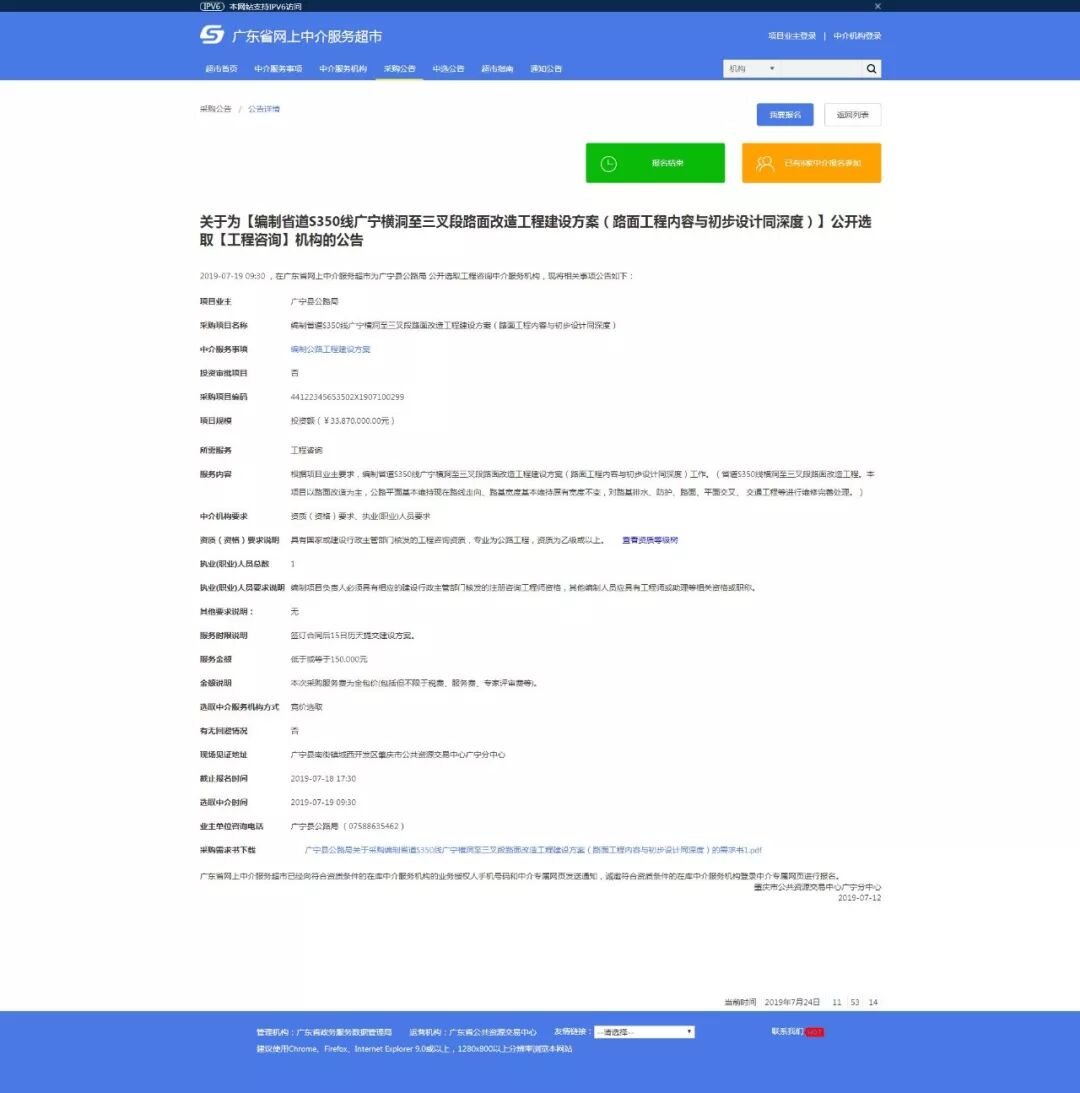Click service amount 低于或等于150,000元
This screenshot has height=1093, width=1080.
[x=328, y=659]
